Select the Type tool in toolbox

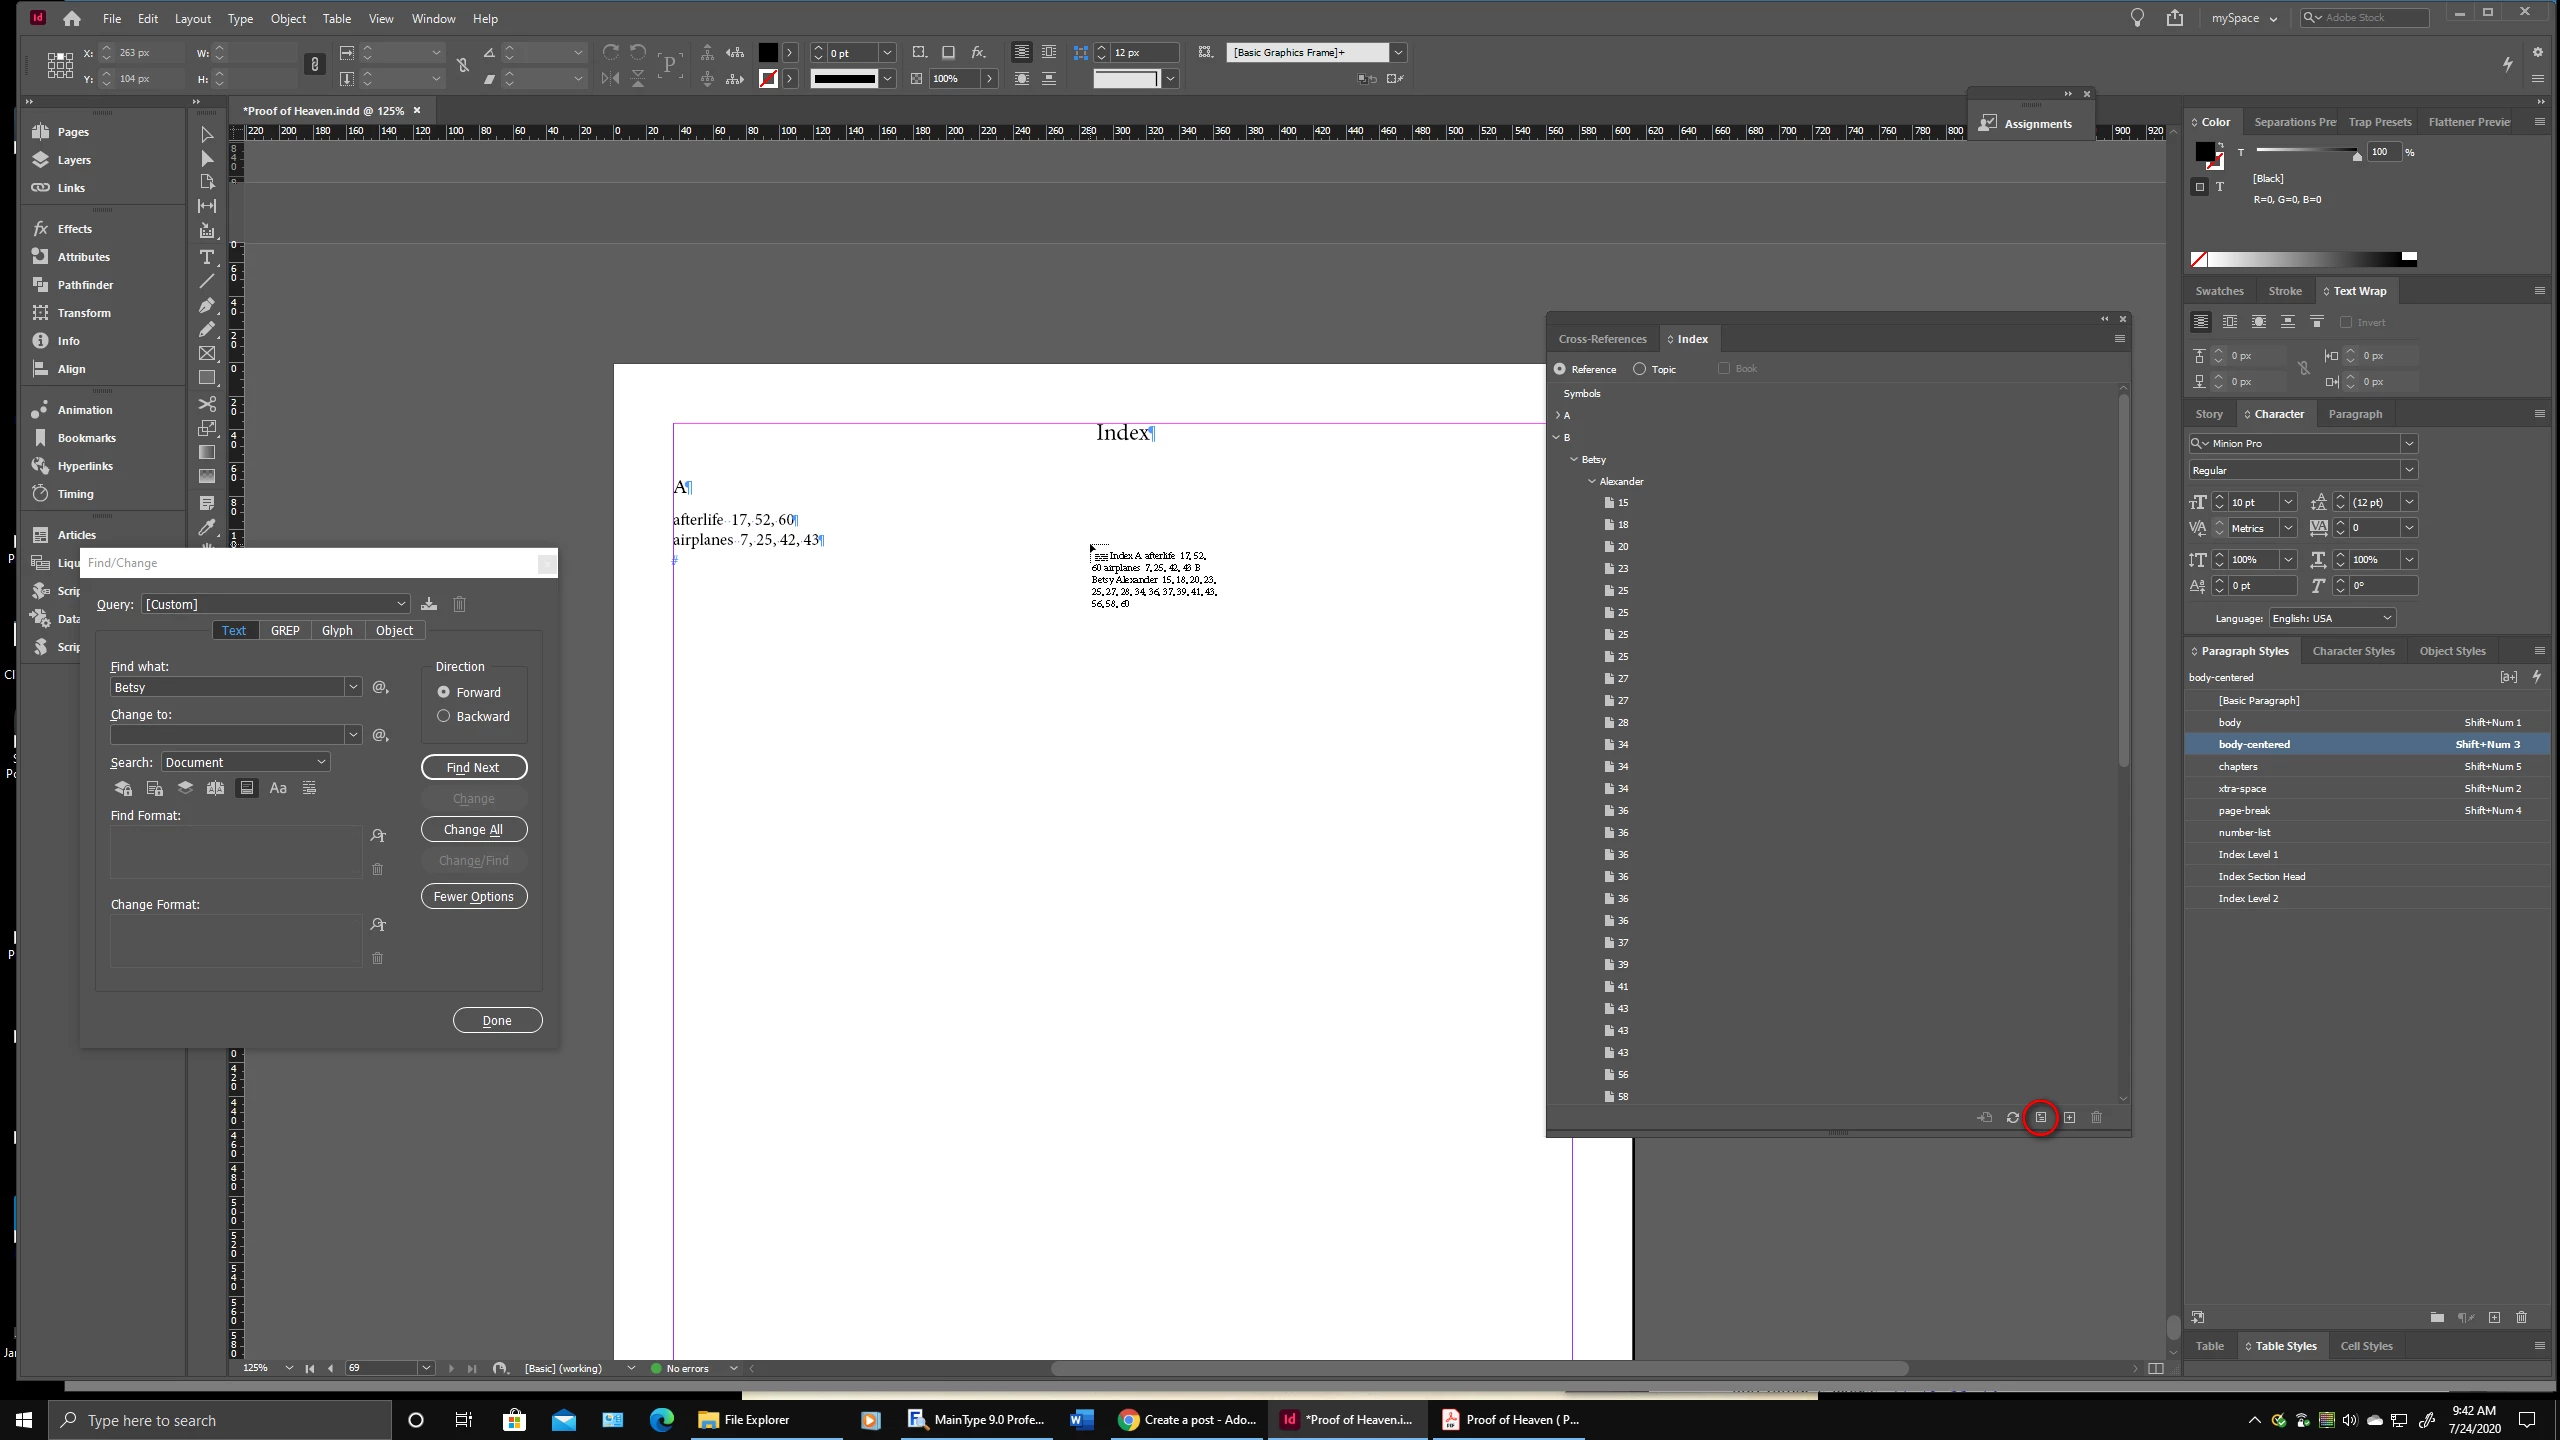(x=207, y=257)
